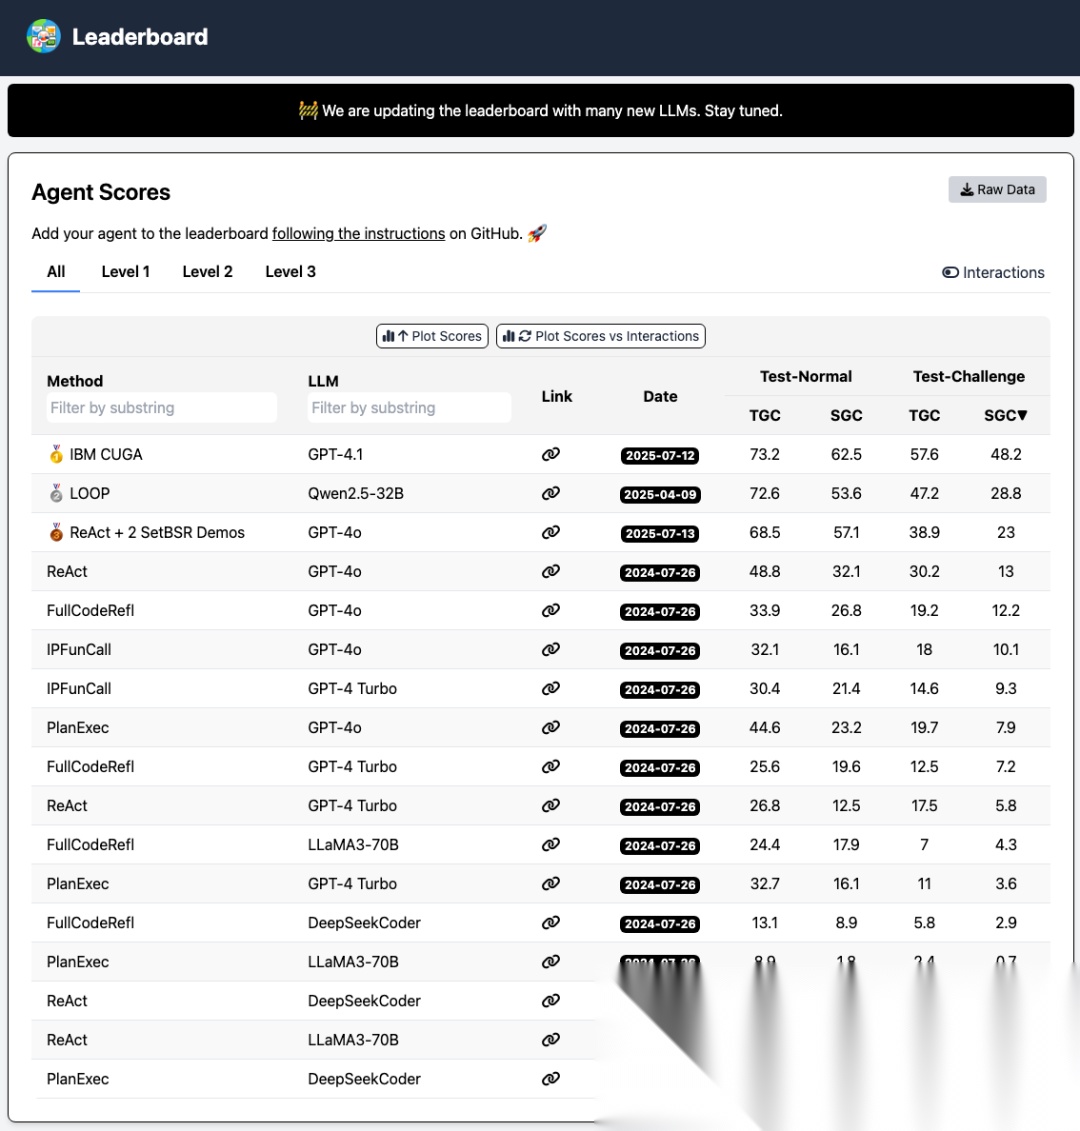Image resolution: width=1080 pixels, height=1131 pixels.
Task: Click the Leaderboard logo icon
Action: [43, 36]
